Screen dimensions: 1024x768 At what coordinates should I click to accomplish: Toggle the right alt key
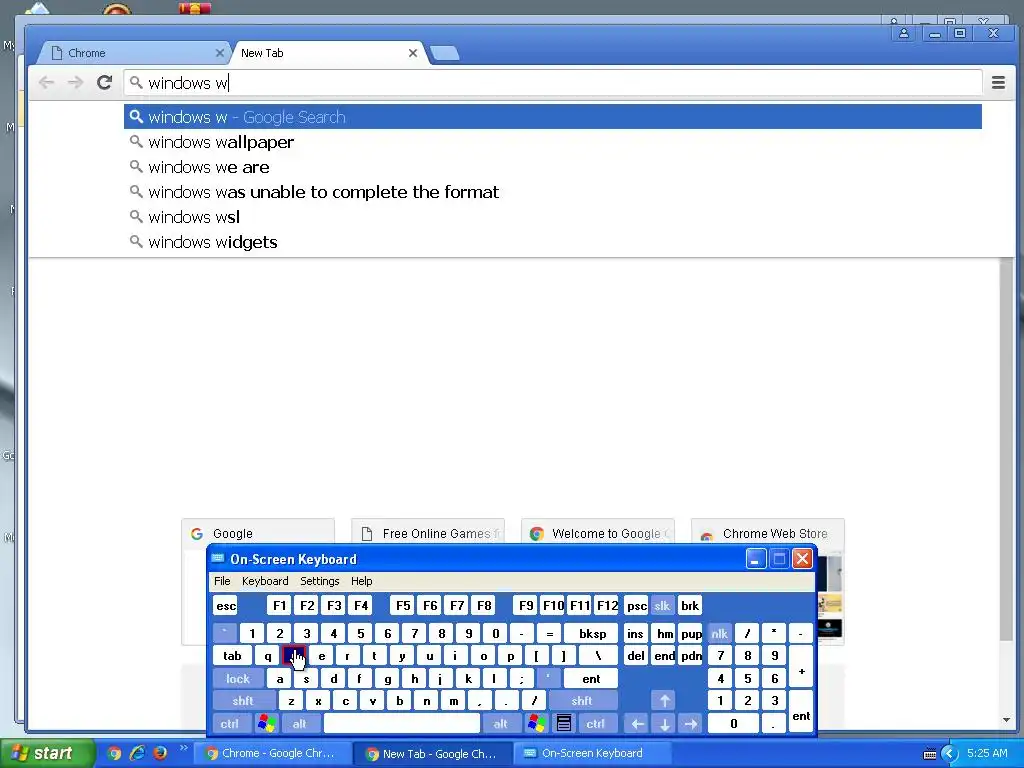tap(500, 724)
